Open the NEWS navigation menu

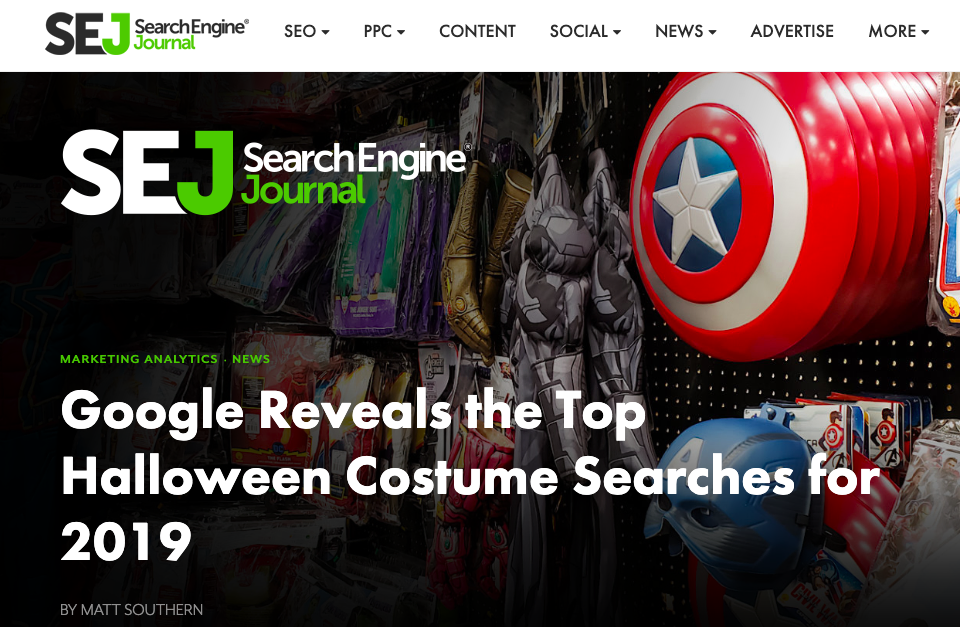click(x=686, y=31)
